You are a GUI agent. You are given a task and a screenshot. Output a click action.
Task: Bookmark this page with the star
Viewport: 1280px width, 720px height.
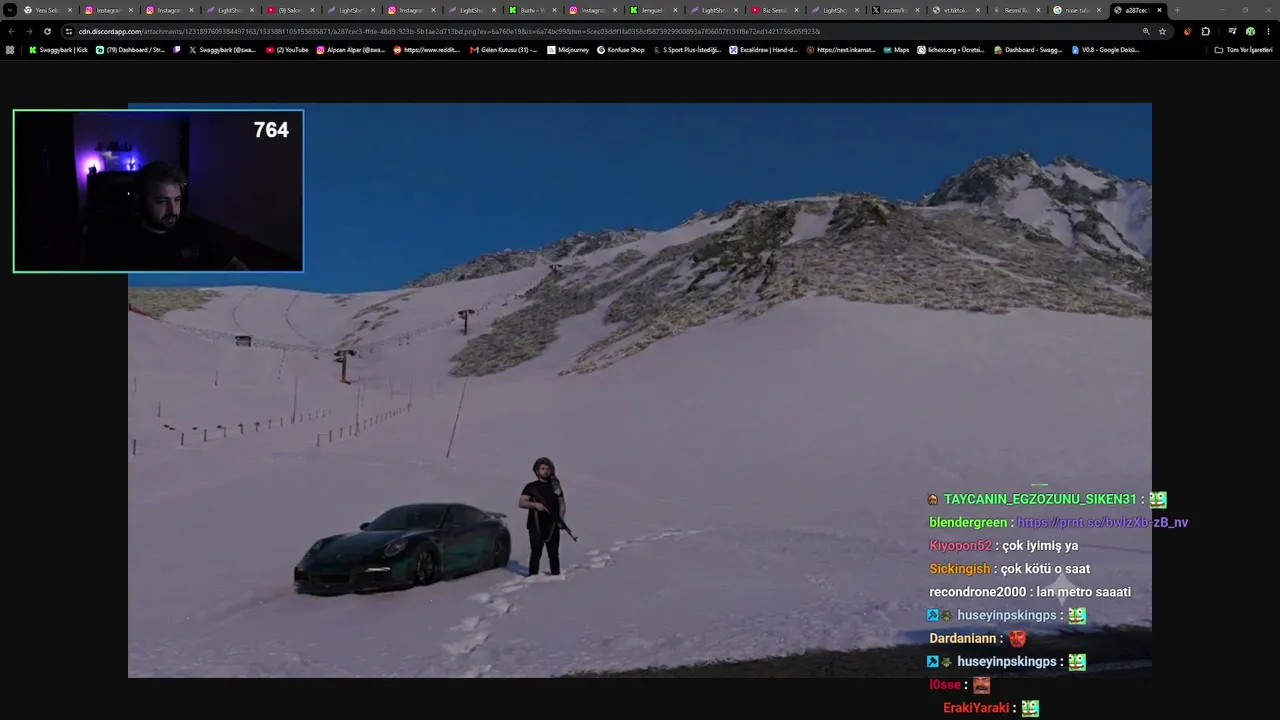click(1162, 31)
